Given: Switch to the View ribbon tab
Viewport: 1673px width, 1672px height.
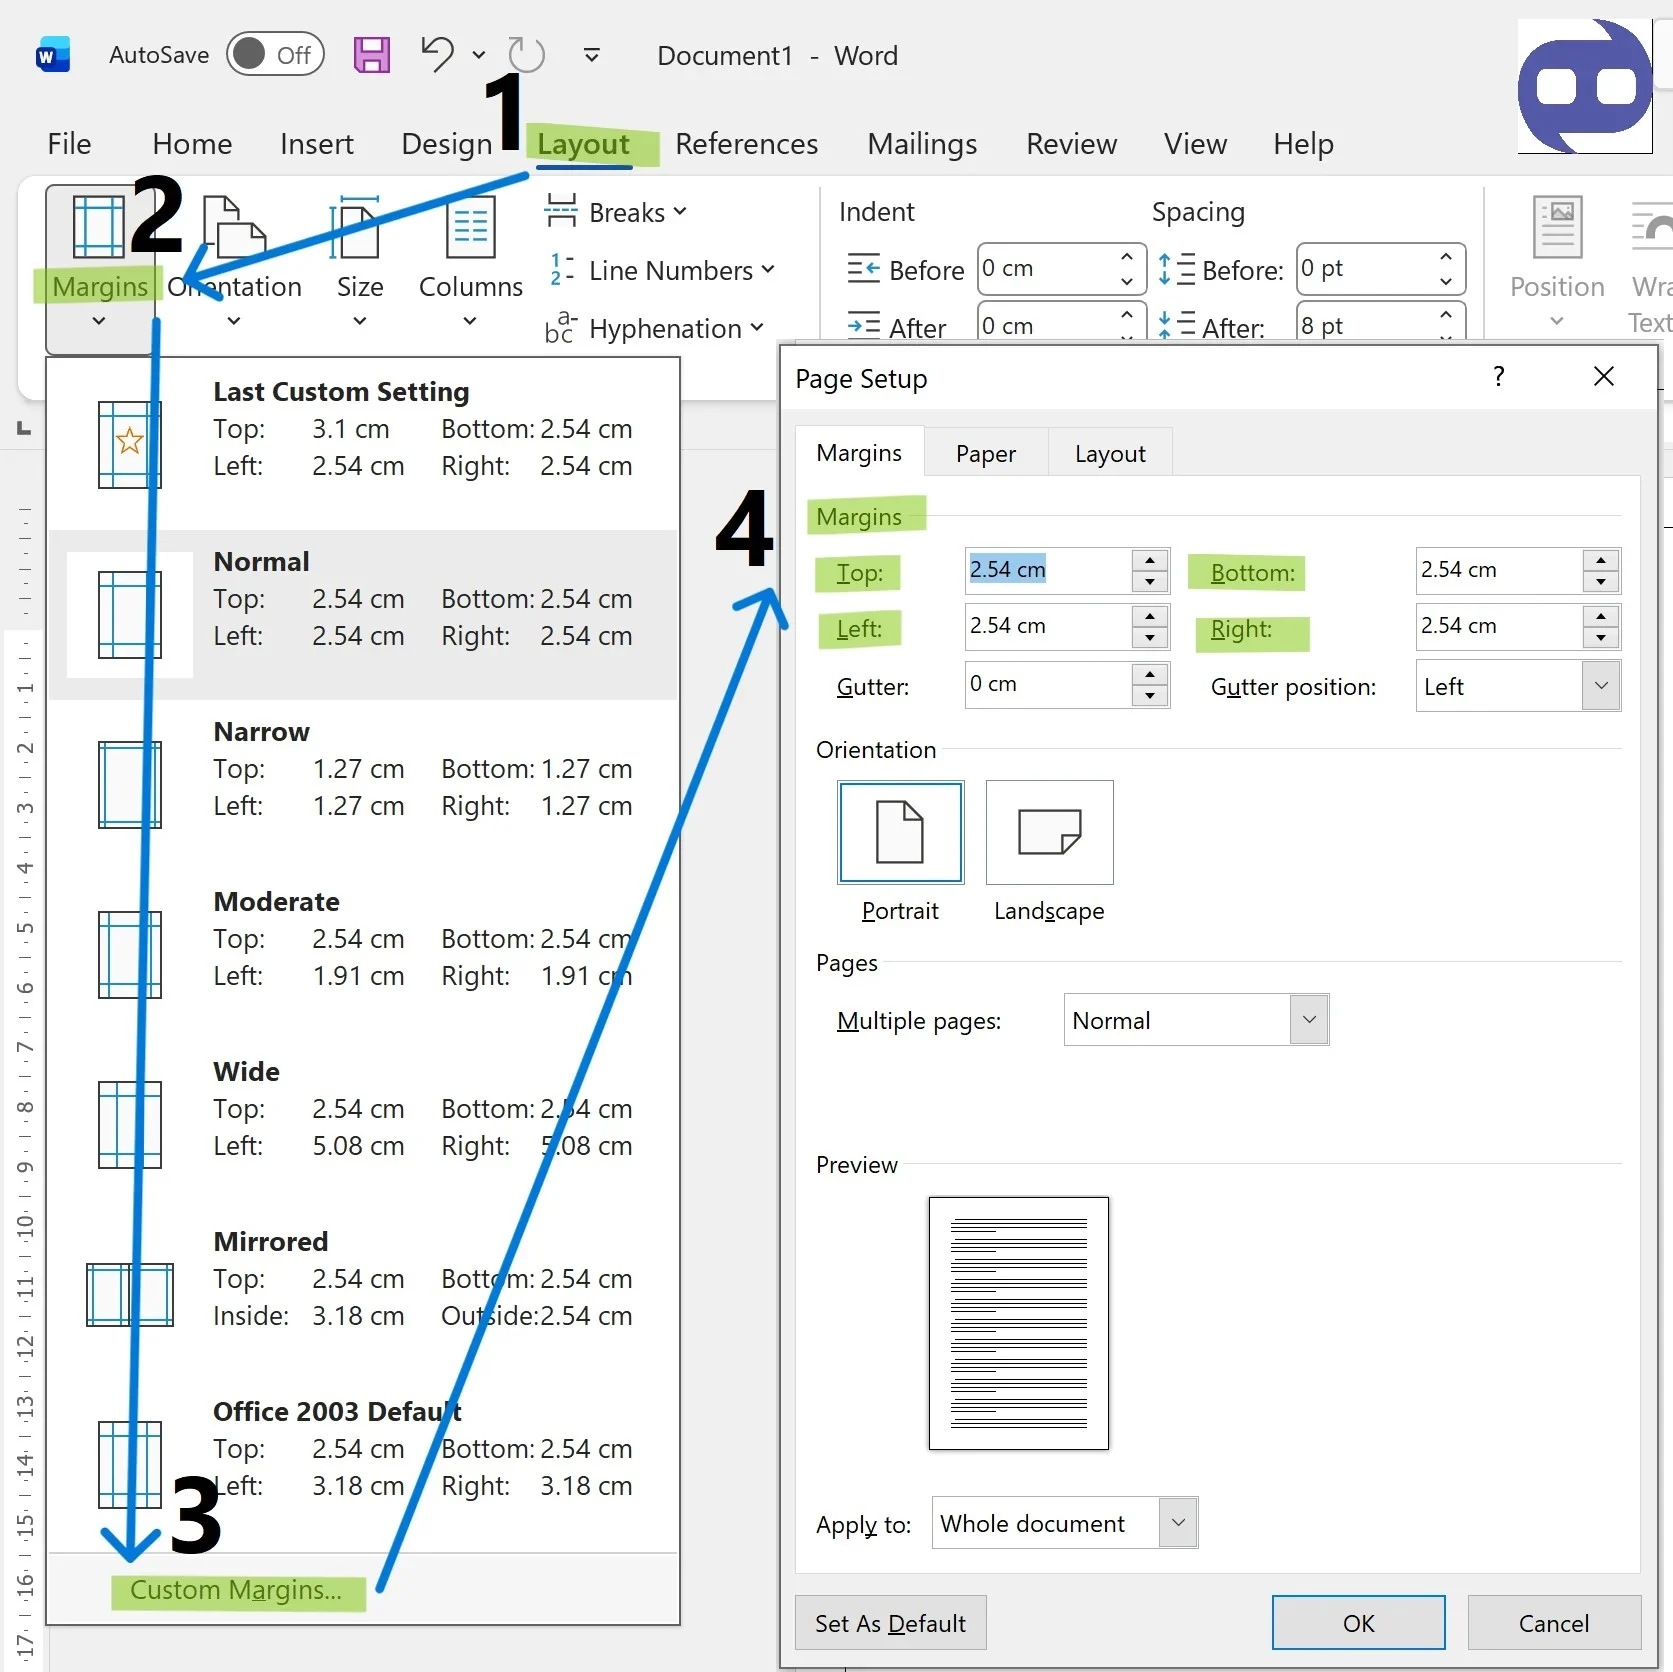Looking at the screenshot, I should click(1195, 144).
